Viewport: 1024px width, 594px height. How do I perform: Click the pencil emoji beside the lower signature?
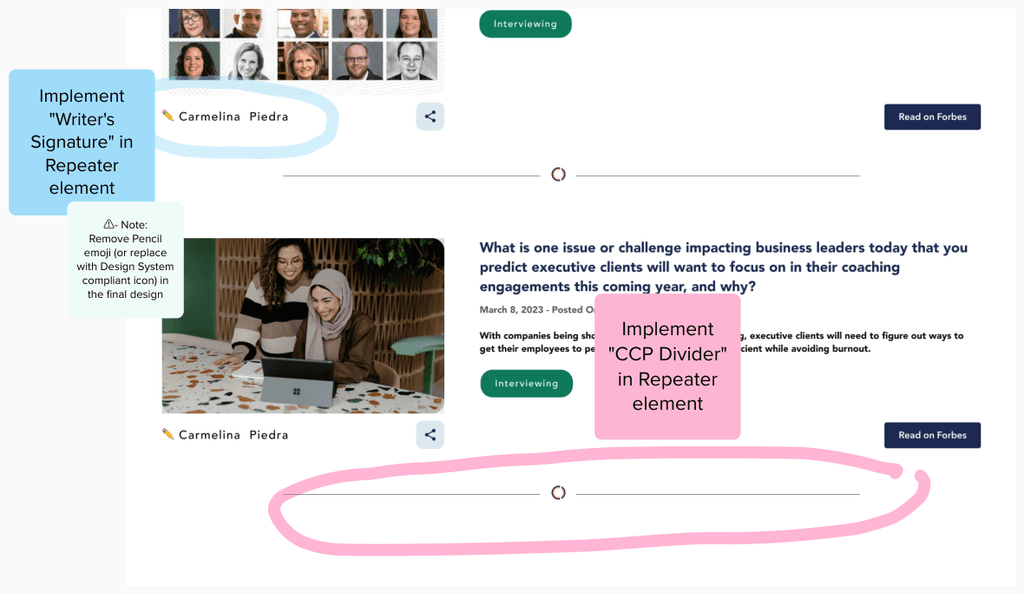tap(167, 434)
